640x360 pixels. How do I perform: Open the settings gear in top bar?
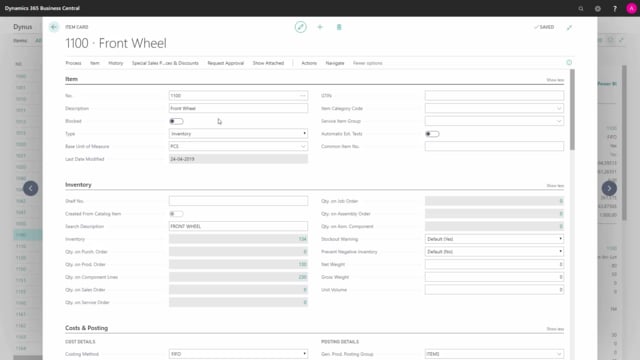coord(598,8)
